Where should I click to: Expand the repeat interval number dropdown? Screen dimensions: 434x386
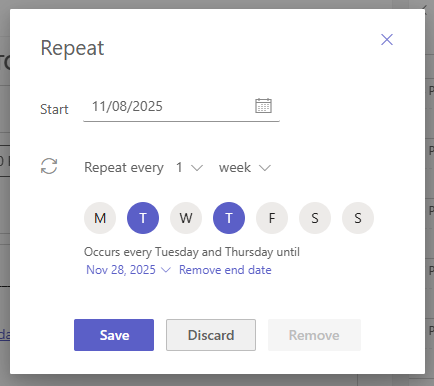tap(189, 167)
